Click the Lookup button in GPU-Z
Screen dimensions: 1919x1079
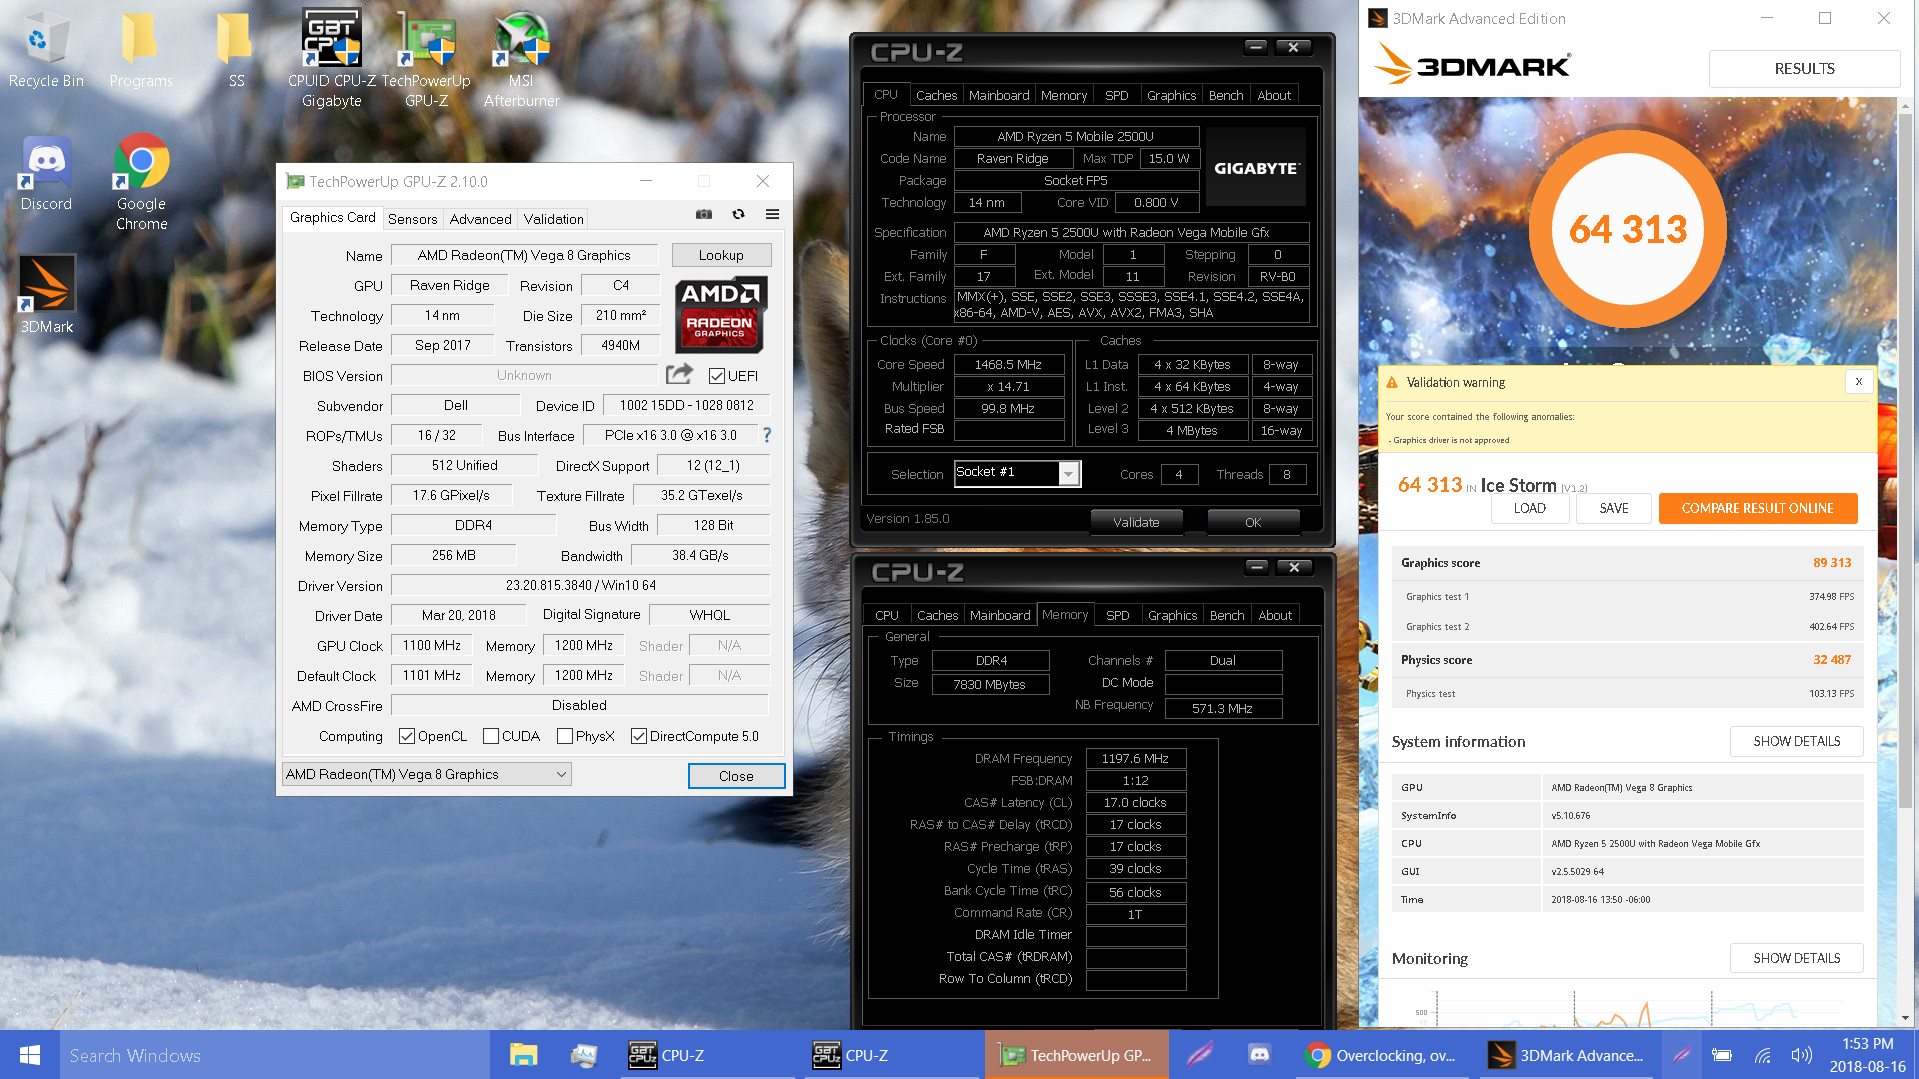(x=721, y=255)
